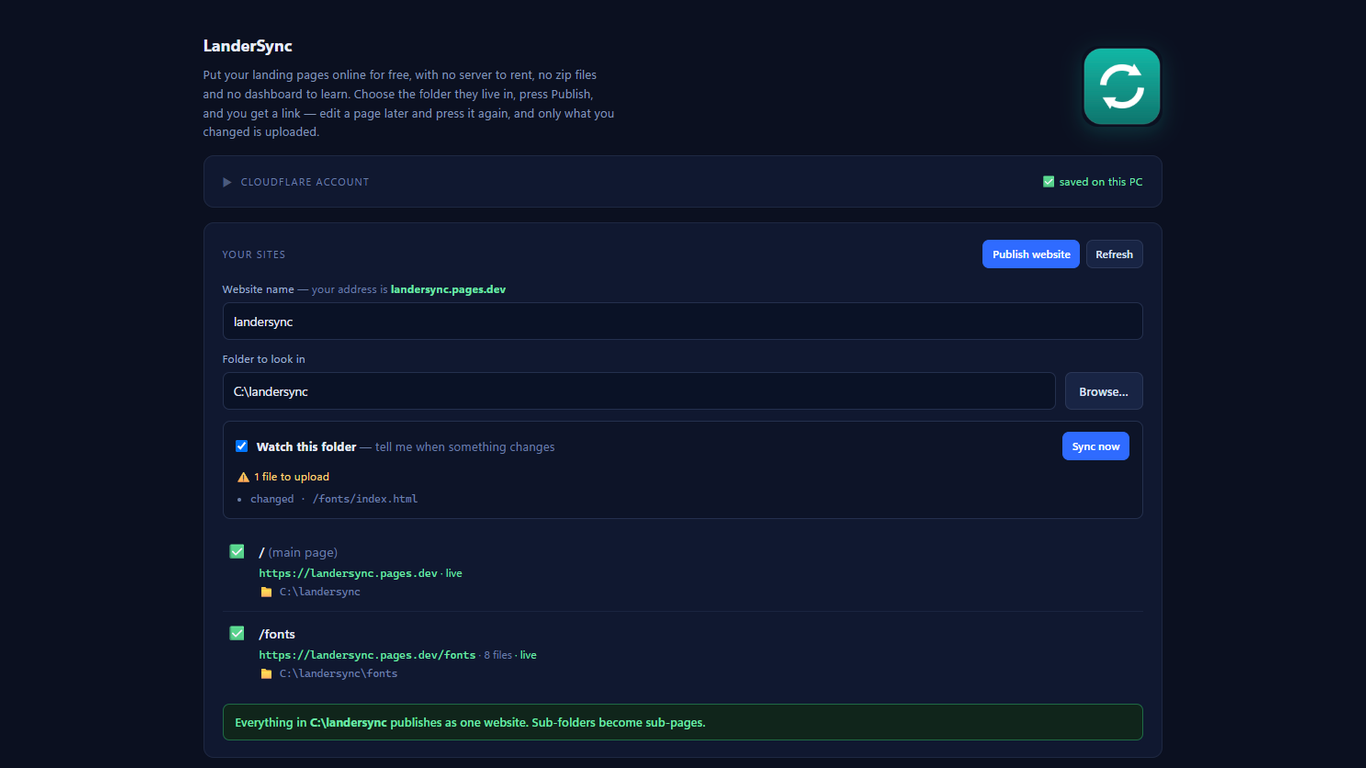Click the Folder to look in path field
1366x768 pixels.
pyautogui.click(x=639, y=392)
